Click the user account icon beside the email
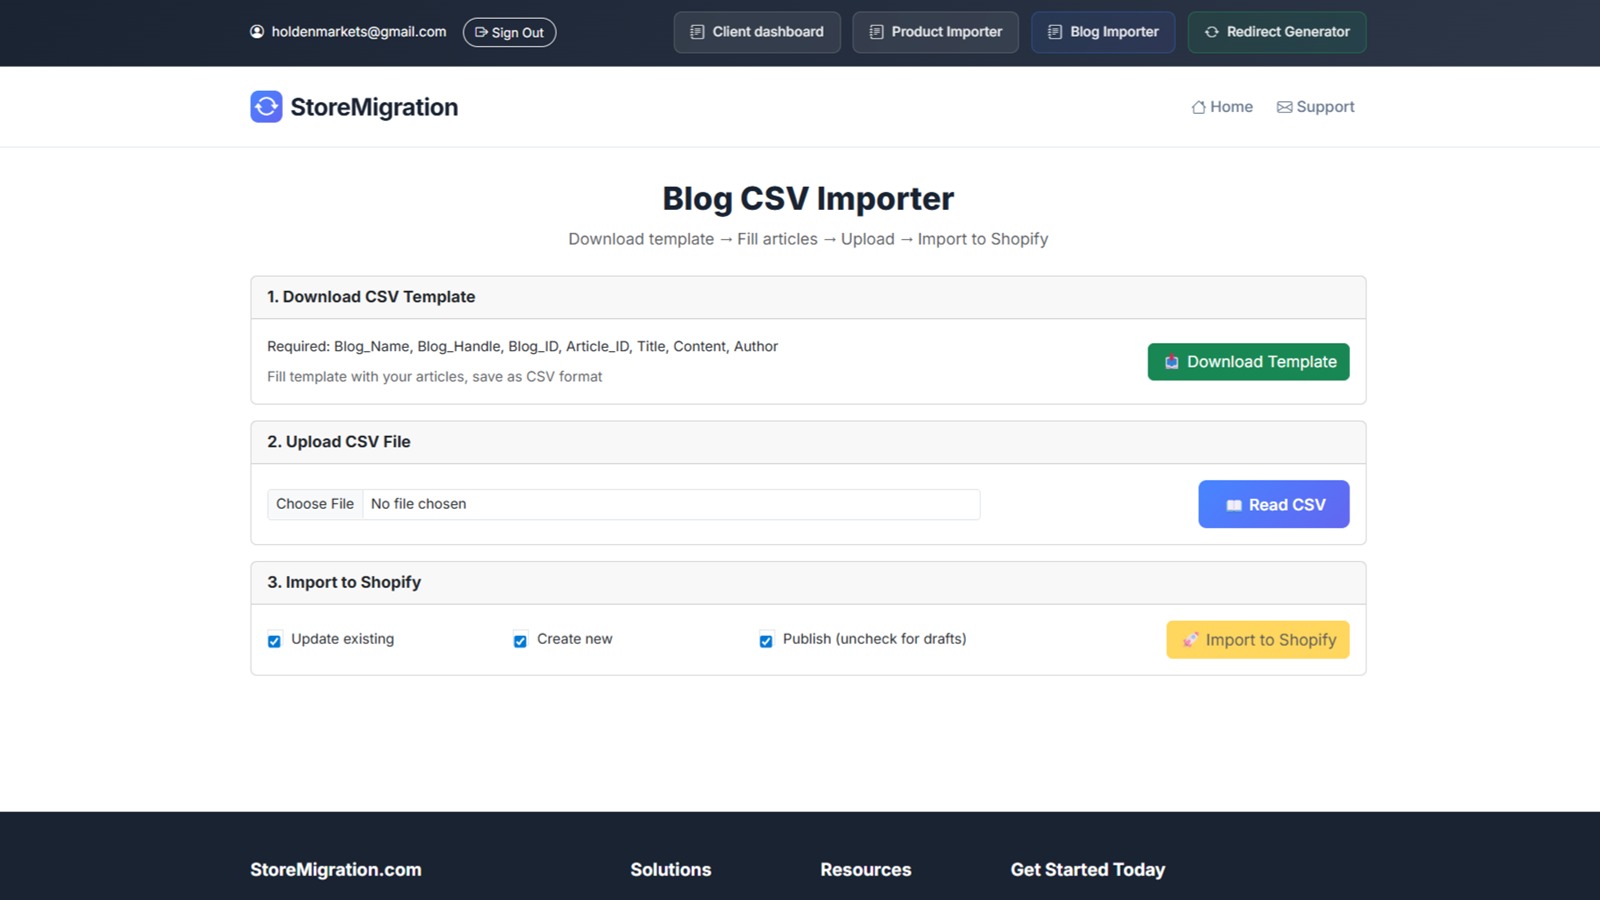 coord(257,31)
